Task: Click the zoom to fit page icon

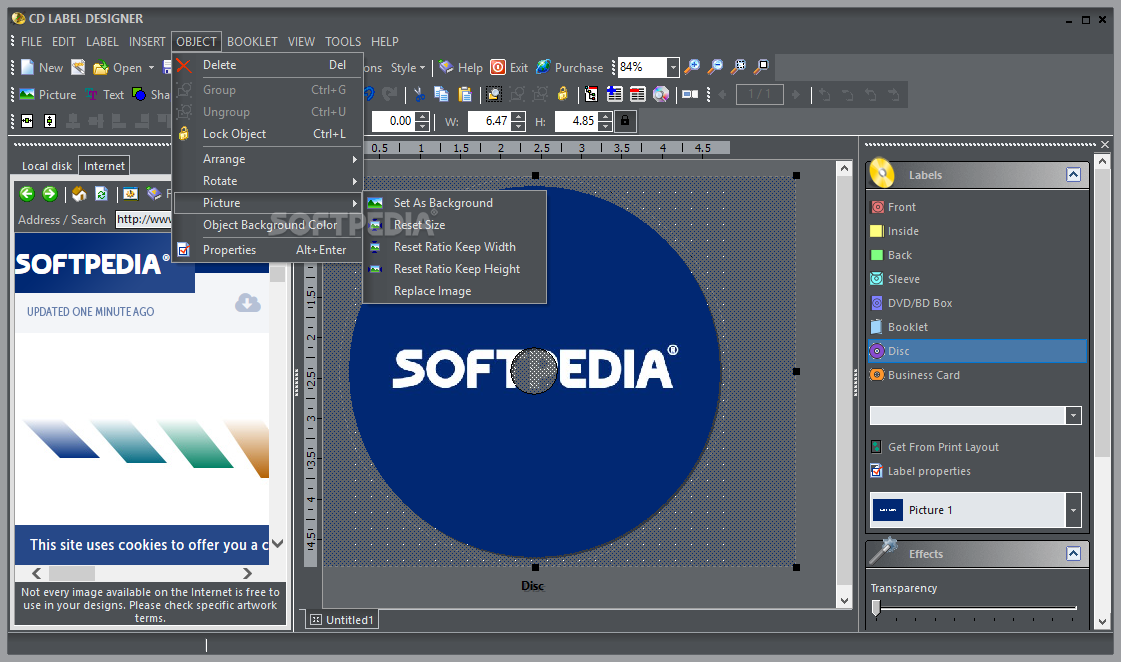Action: (x=762, y=67)
